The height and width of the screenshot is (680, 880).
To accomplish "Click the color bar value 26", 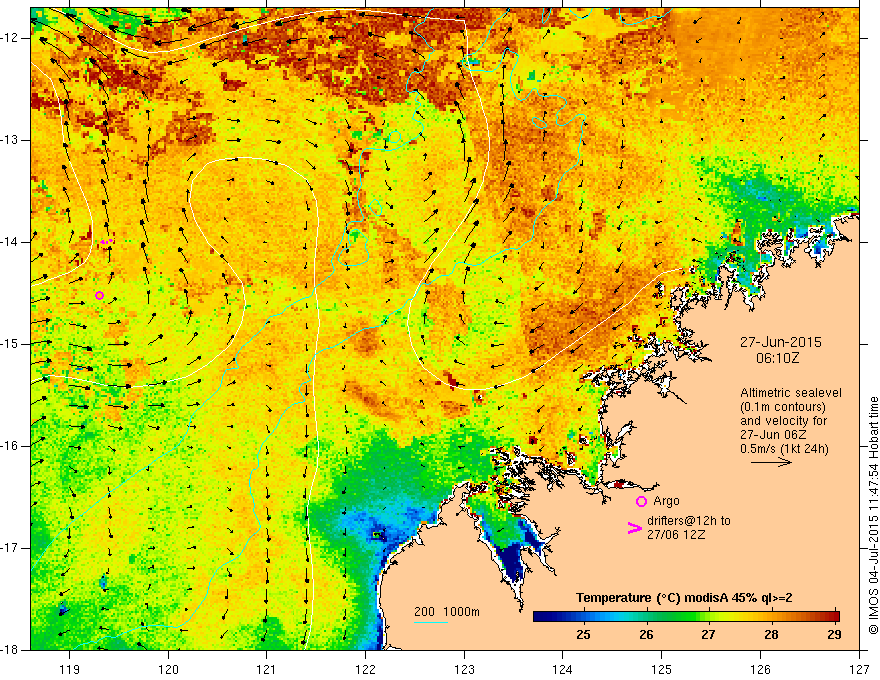I will tap(646, 634).
